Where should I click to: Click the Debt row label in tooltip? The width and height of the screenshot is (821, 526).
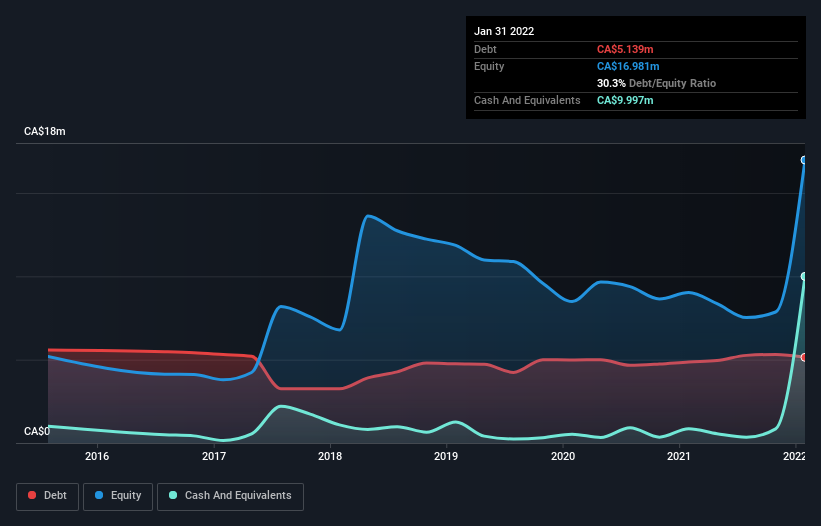tap(485, 49)
